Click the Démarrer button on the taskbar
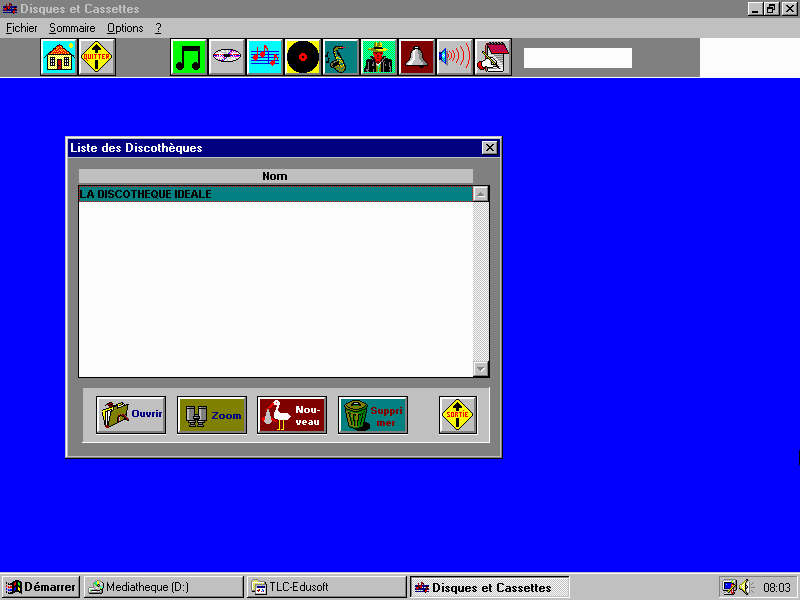The width and height of the screenshot is (800, 600). (x=40, y=587)
